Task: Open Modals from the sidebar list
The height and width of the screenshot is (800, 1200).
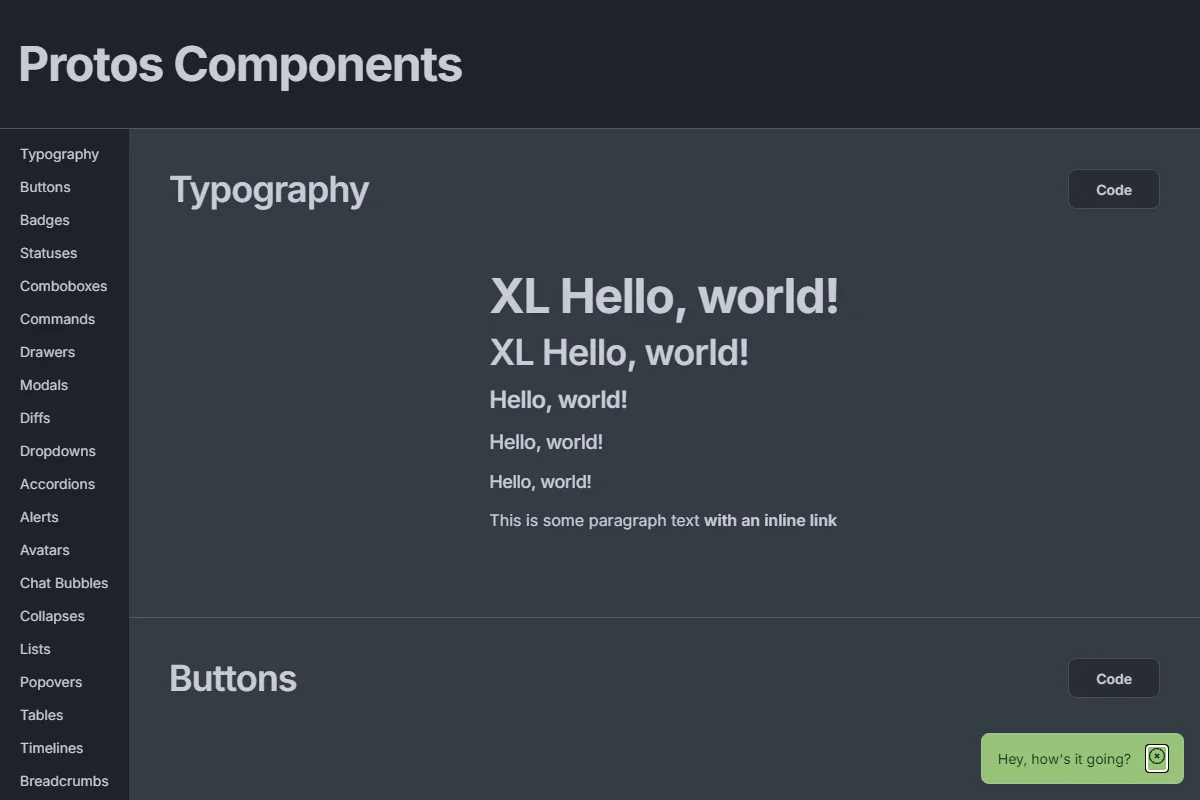Action: (44, 385)
